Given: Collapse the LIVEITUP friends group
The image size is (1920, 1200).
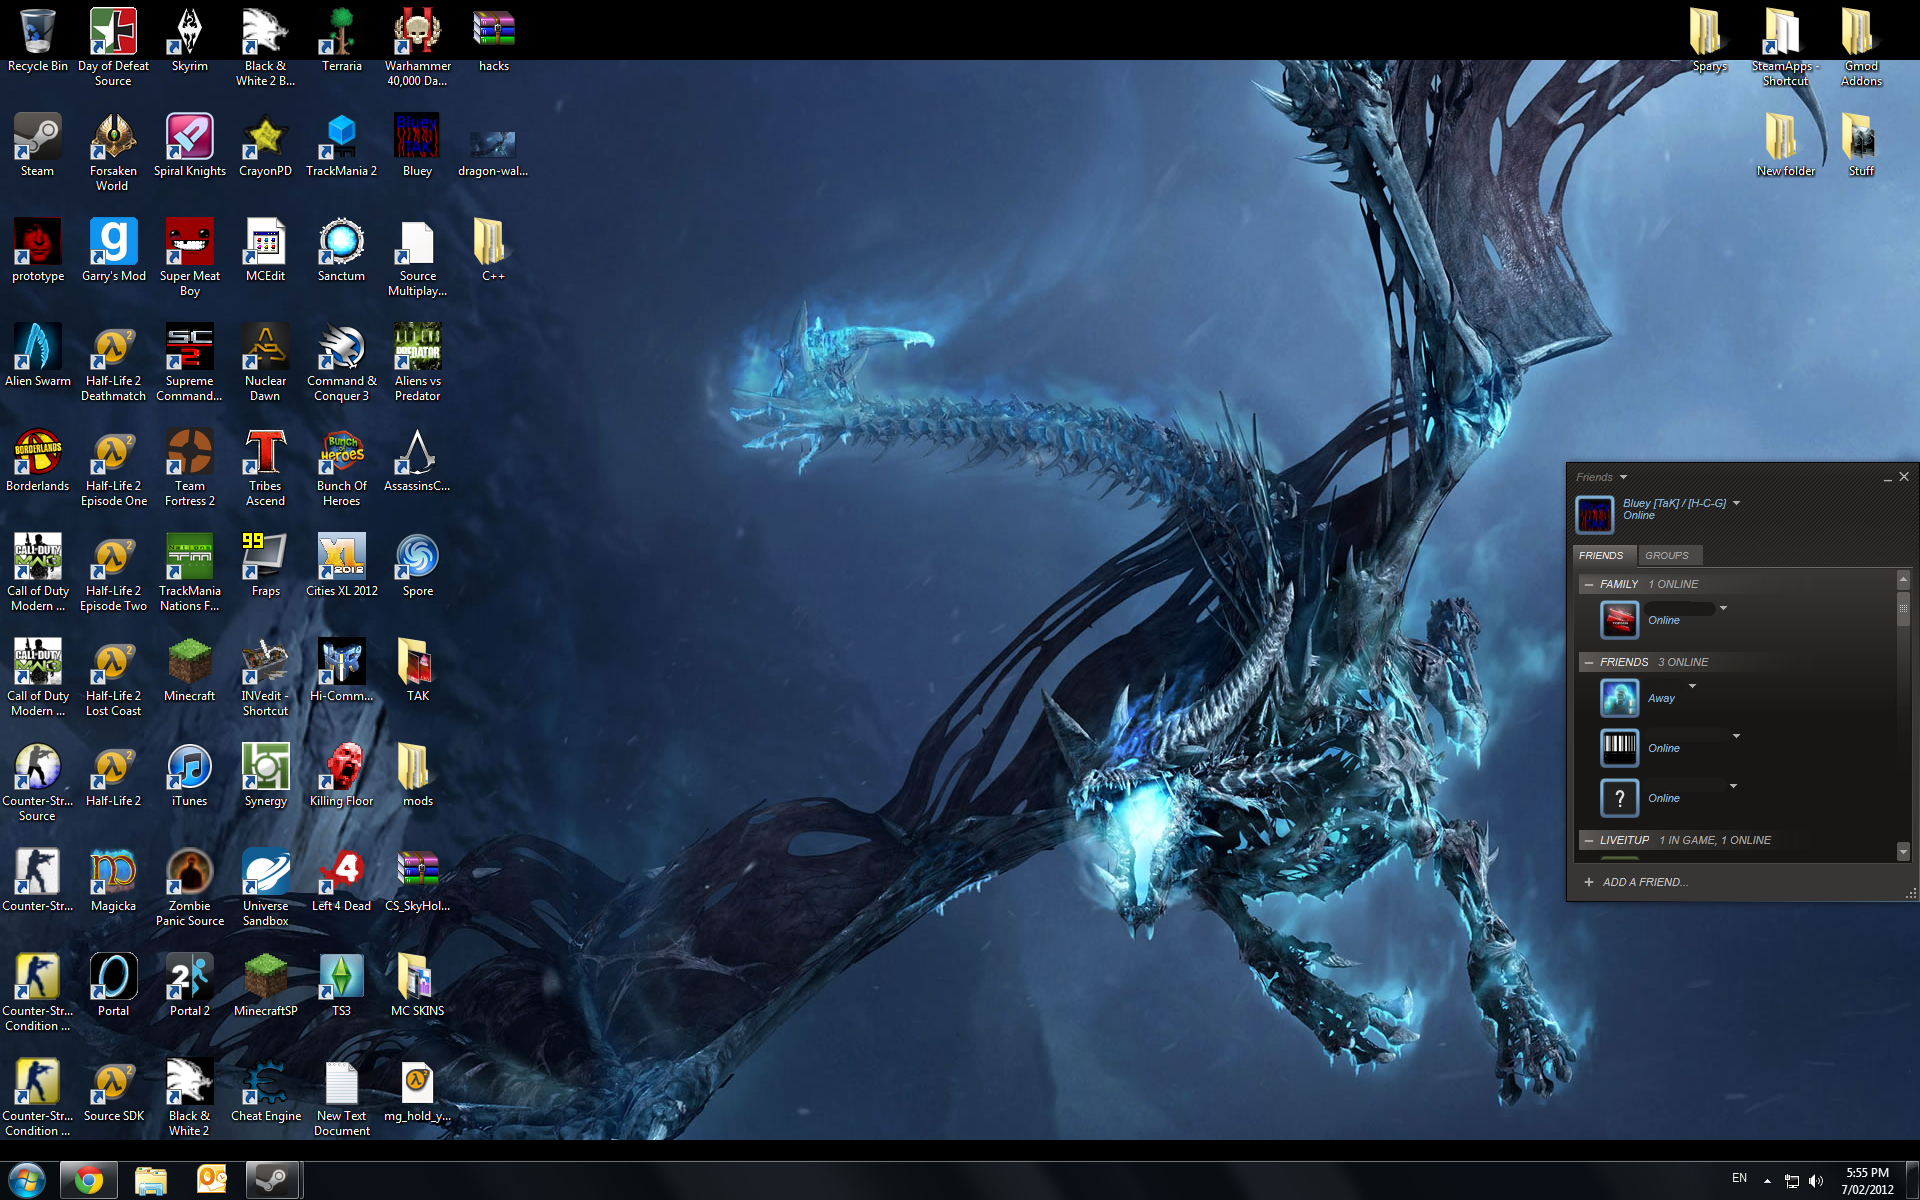Looking at the screenshot, I should pyautogui.click(x=1589, y=840).
